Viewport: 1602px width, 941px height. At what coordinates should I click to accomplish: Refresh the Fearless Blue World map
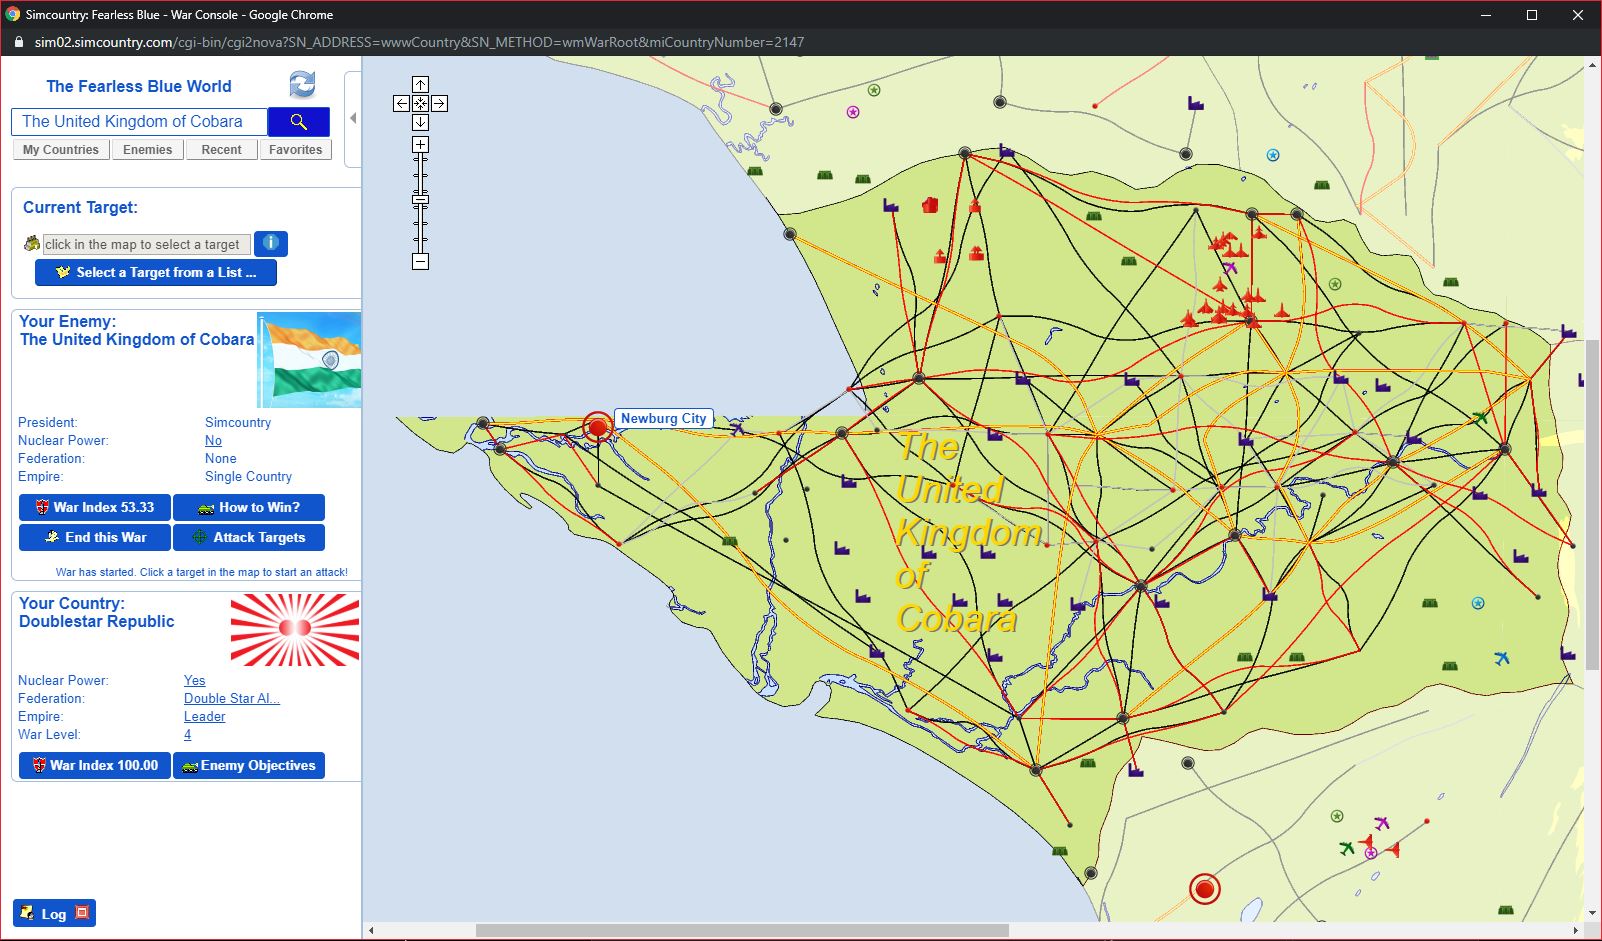click(302, 85)
